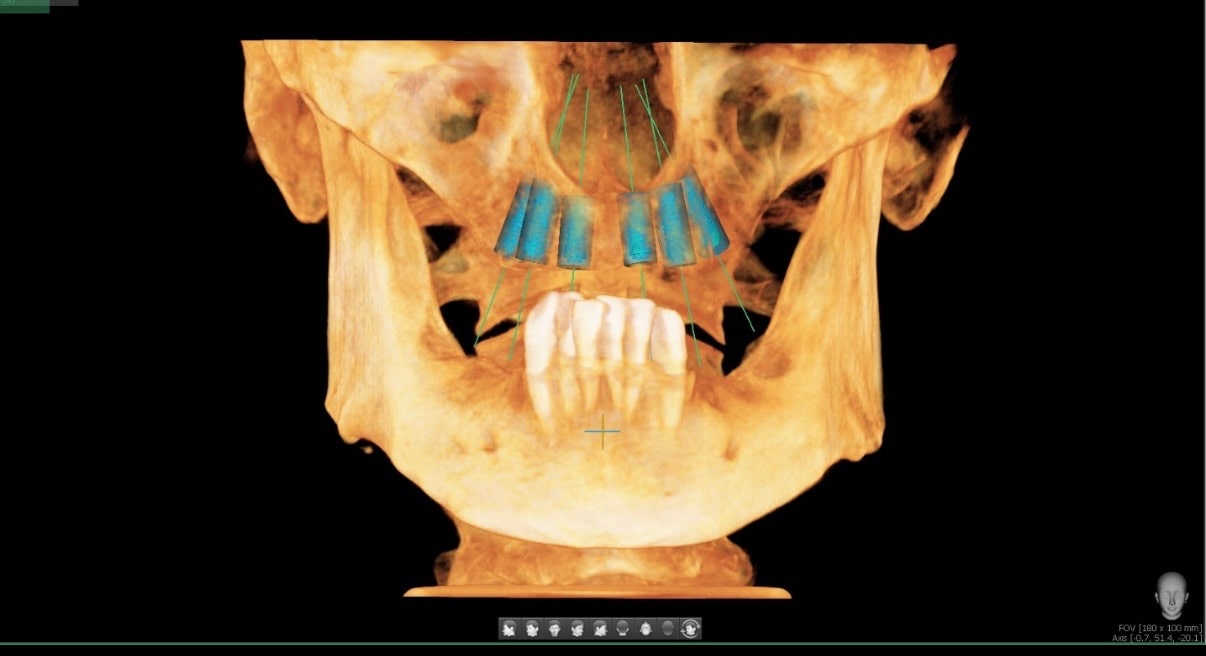Select the oblique head icon before back view
This screenshot has width=1206, height=656.
tap(600, 628)
